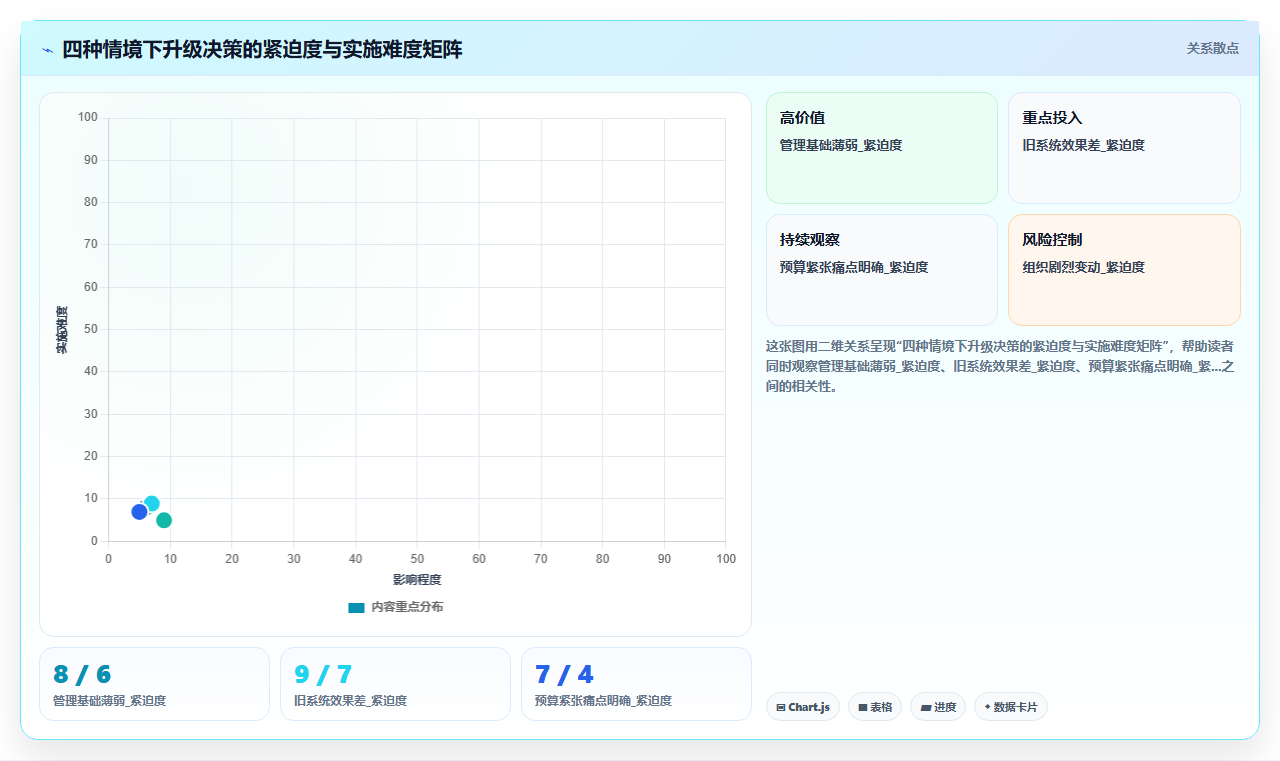Viewport: 1280px width, 761px height.
Task: Click the lightning icon beside the title
Action: click(x=47, y=50)
